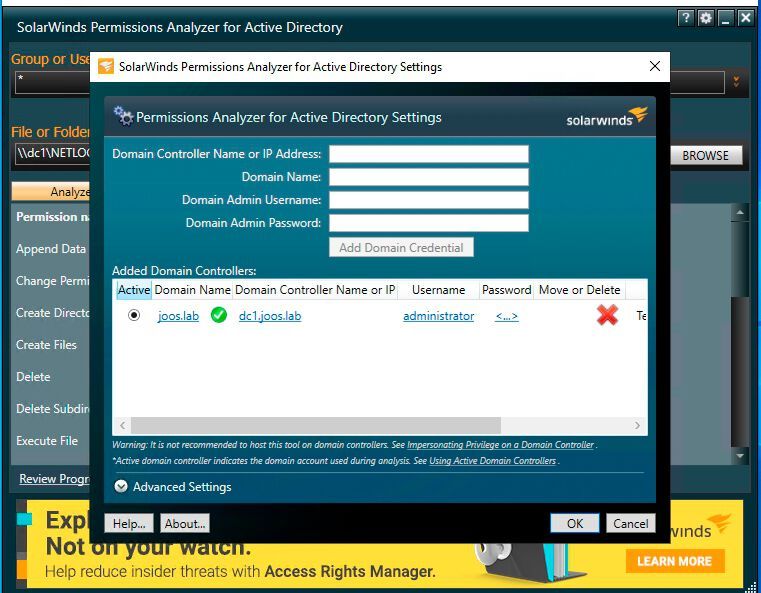Viewport: 761px width, 593px height.
Task: Click the Domain Admin Password field
Action: point(429,223)
